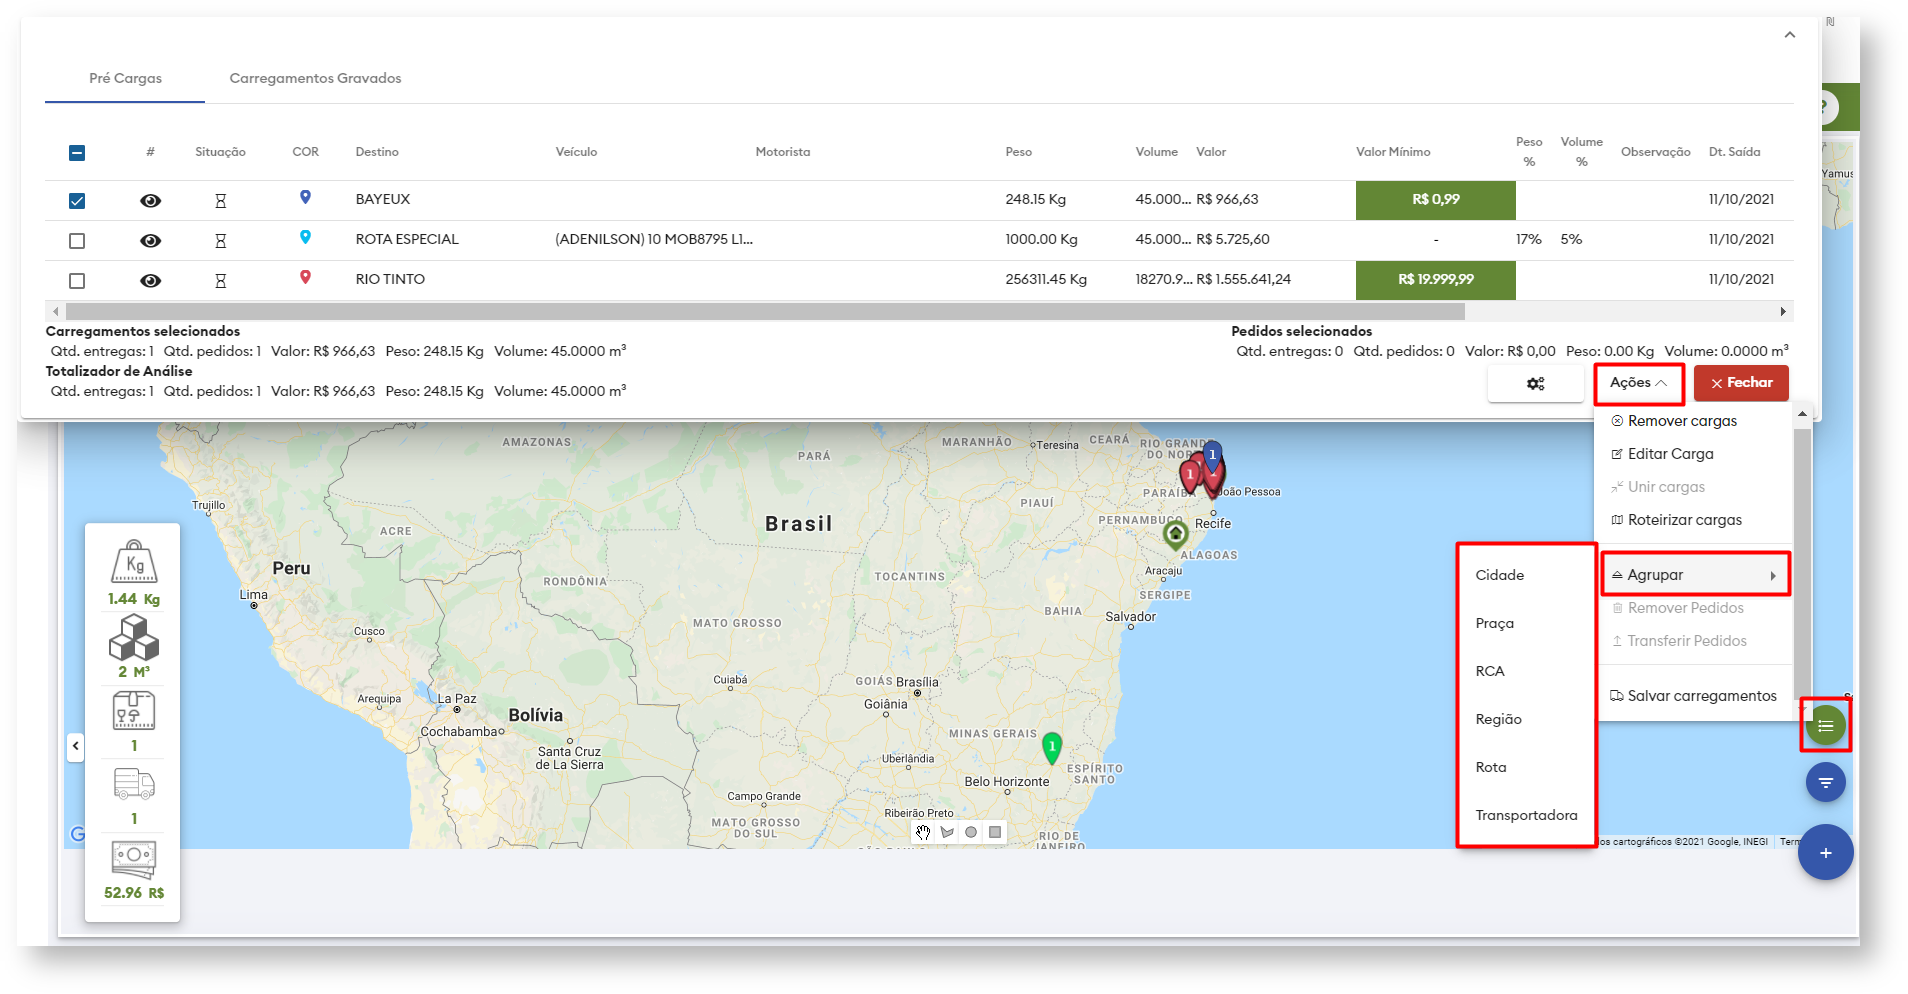The image size is (1908, 994).
Task: Click the ROTA ESPECIAL destination cell
Action: point(407,240)
